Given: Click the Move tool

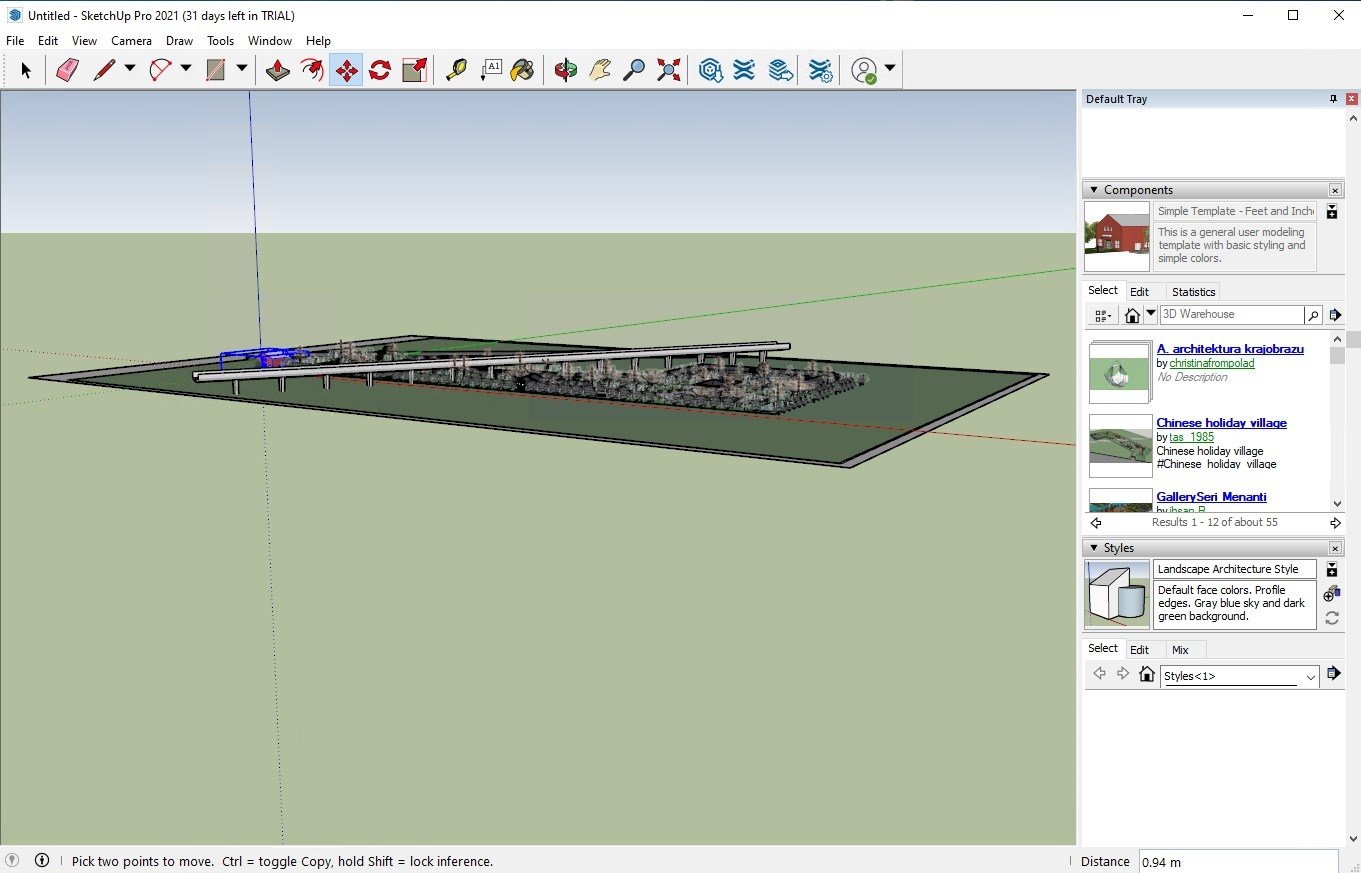Looking at the screenshot, I should tap(346, 70).
